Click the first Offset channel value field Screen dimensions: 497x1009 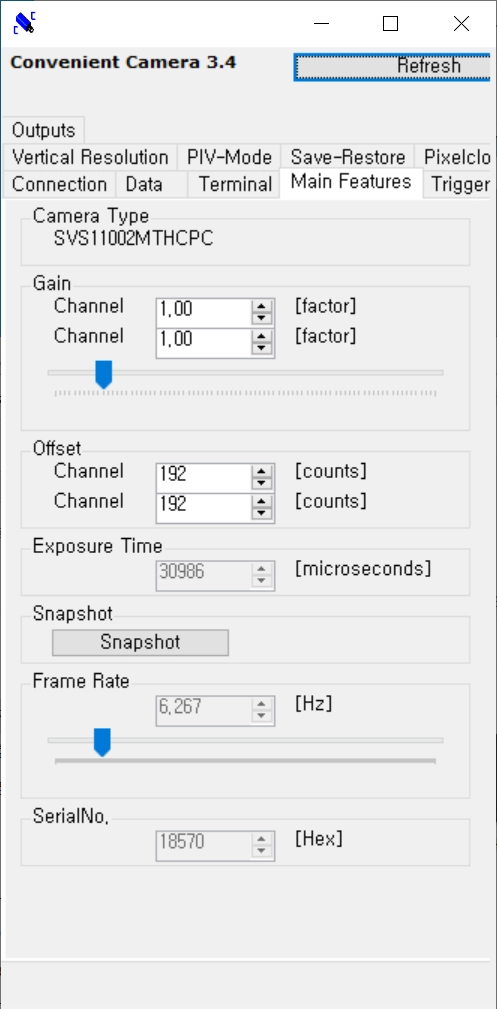coord(203,477)
